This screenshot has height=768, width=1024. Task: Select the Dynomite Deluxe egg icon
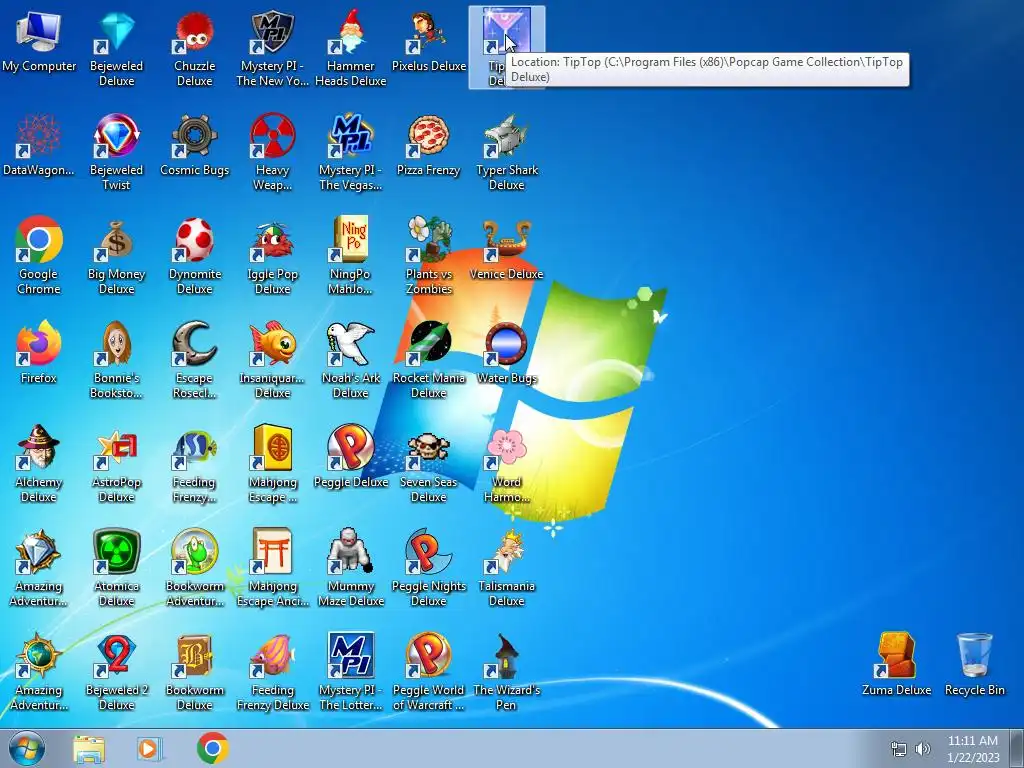tap(195, 240)
